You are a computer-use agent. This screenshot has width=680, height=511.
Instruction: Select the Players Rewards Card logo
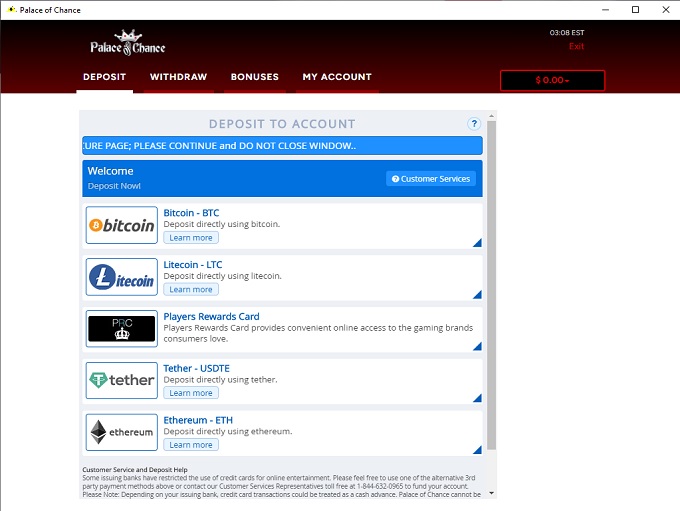pyautogui.click(x=122, y=328)
